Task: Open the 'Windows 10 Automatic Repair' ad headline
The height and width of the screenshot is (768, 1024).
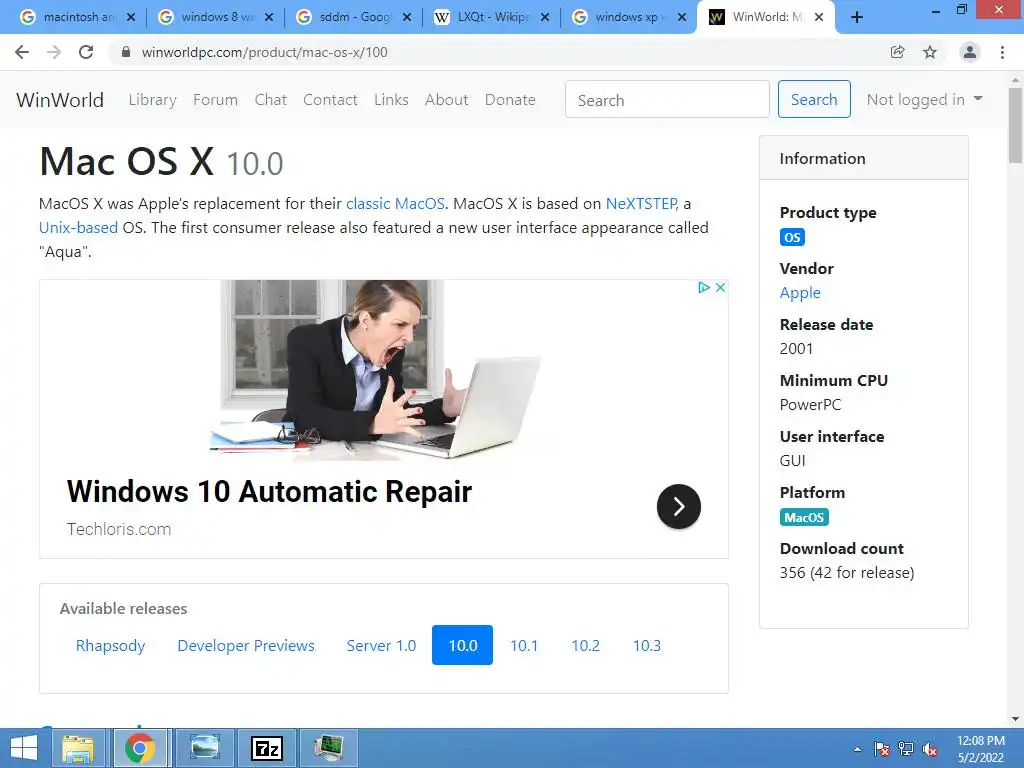Action: click(x=269, y=492)
